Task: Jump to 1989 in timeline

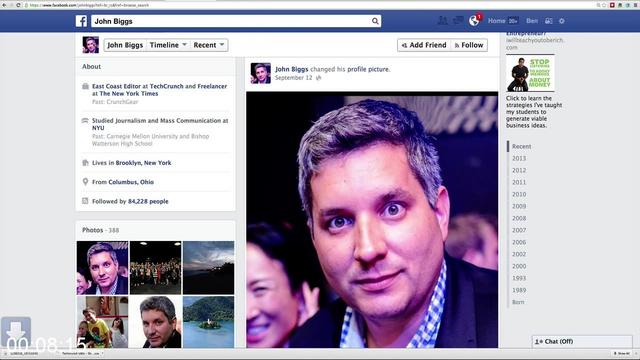Action: (x=519, y=290)
